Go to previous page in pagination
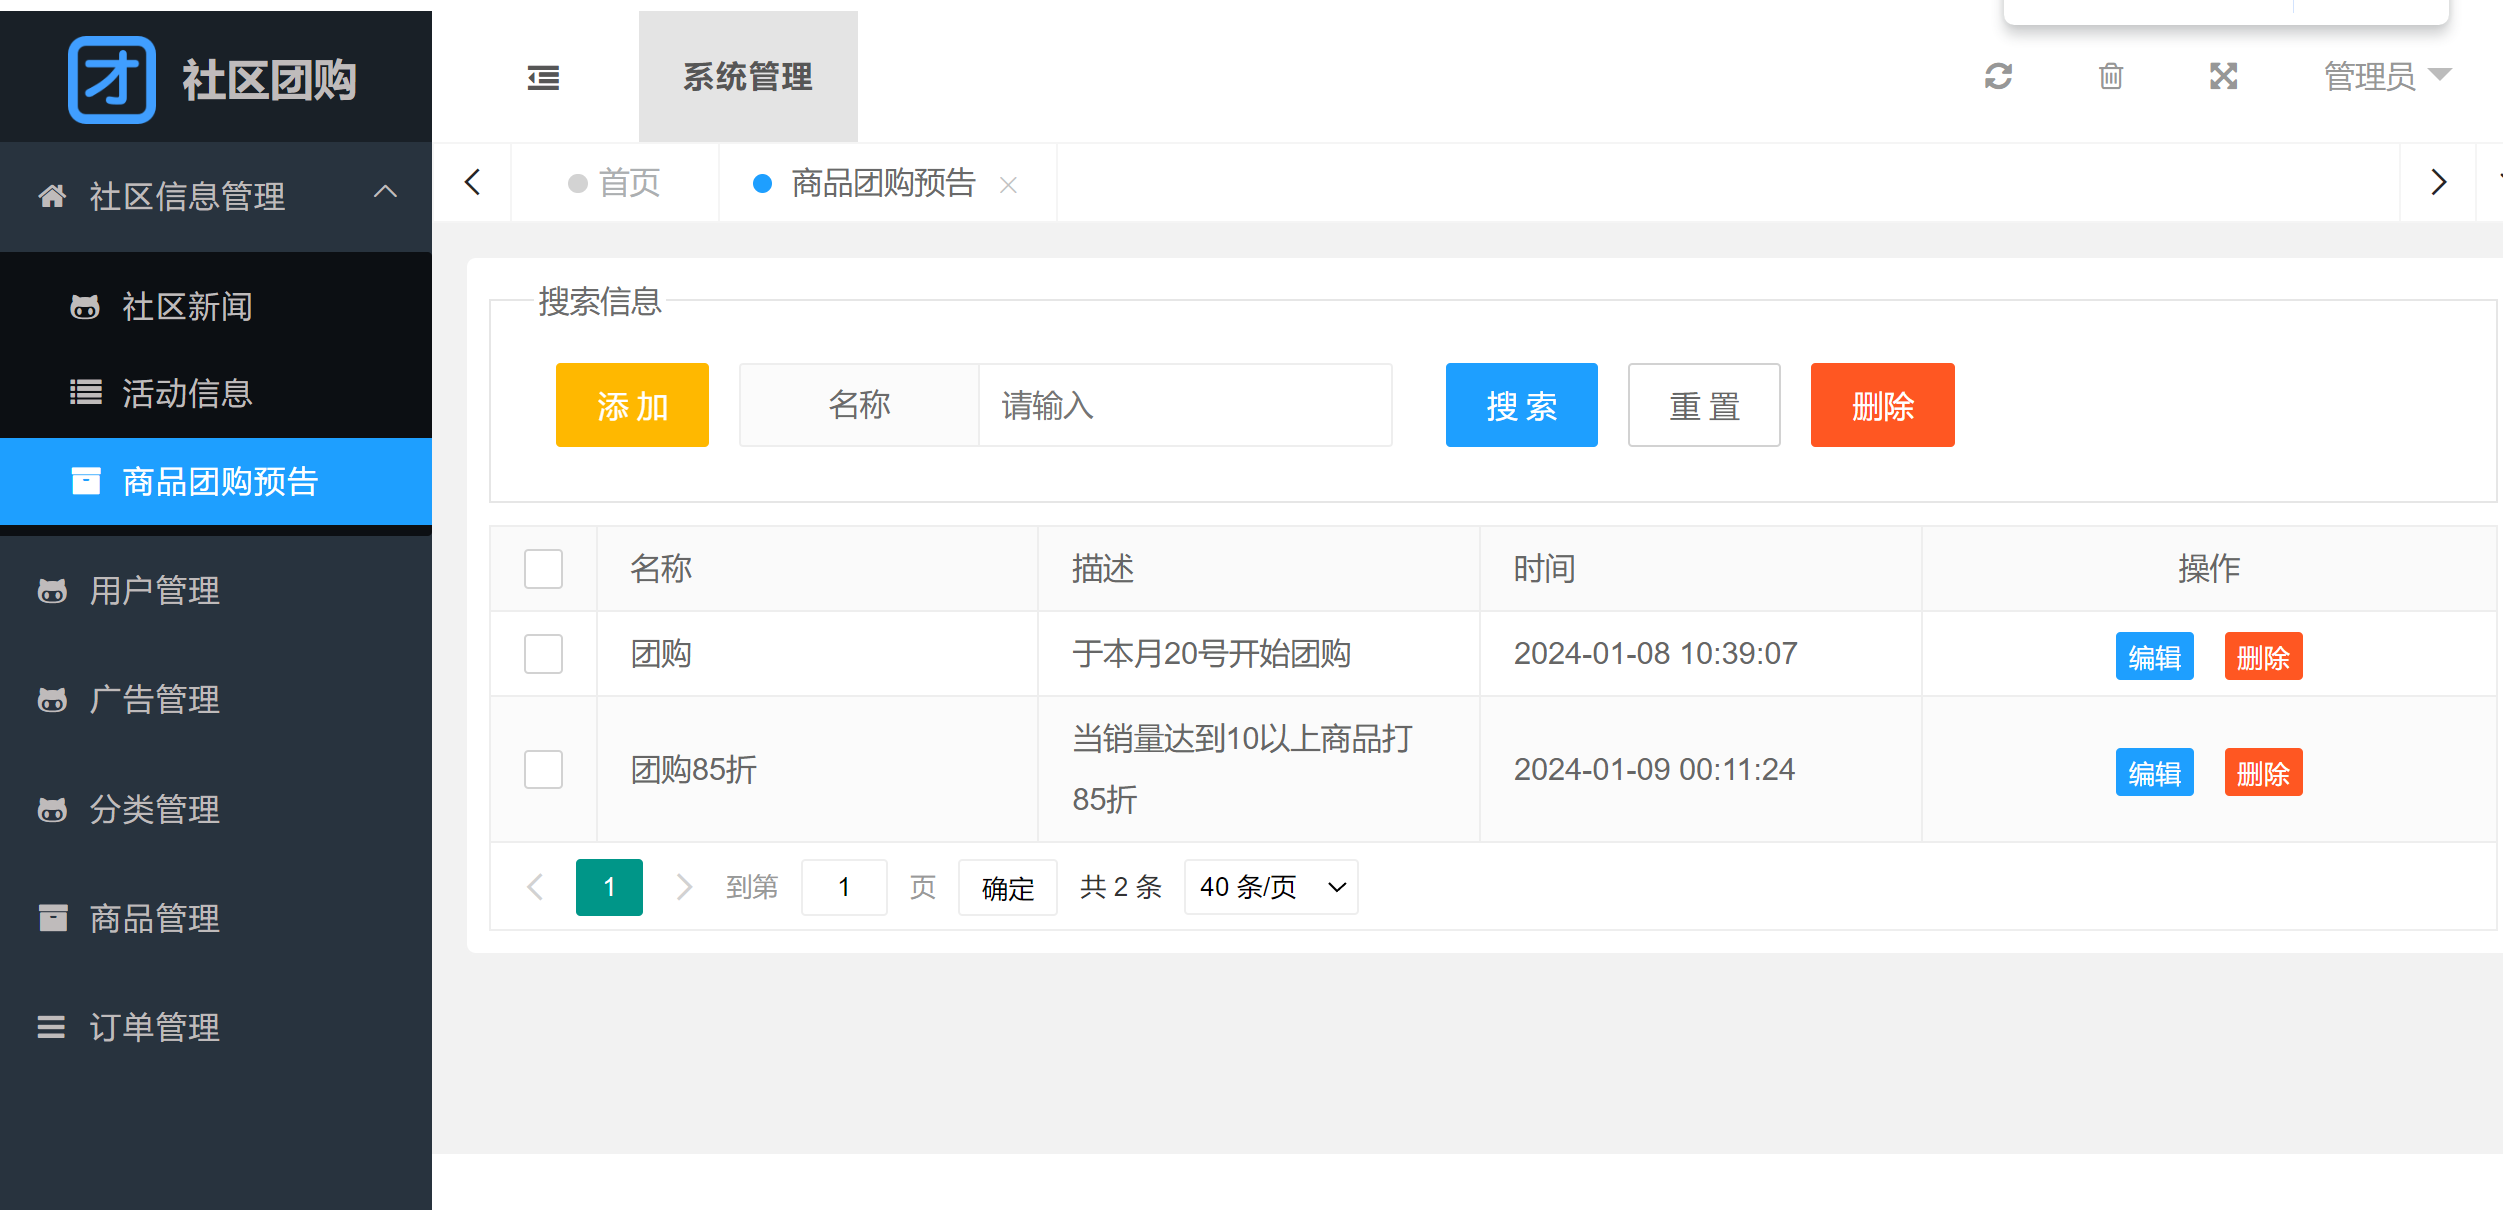This screenshot has height=1210, width=2503. click(x=535, y=887)
